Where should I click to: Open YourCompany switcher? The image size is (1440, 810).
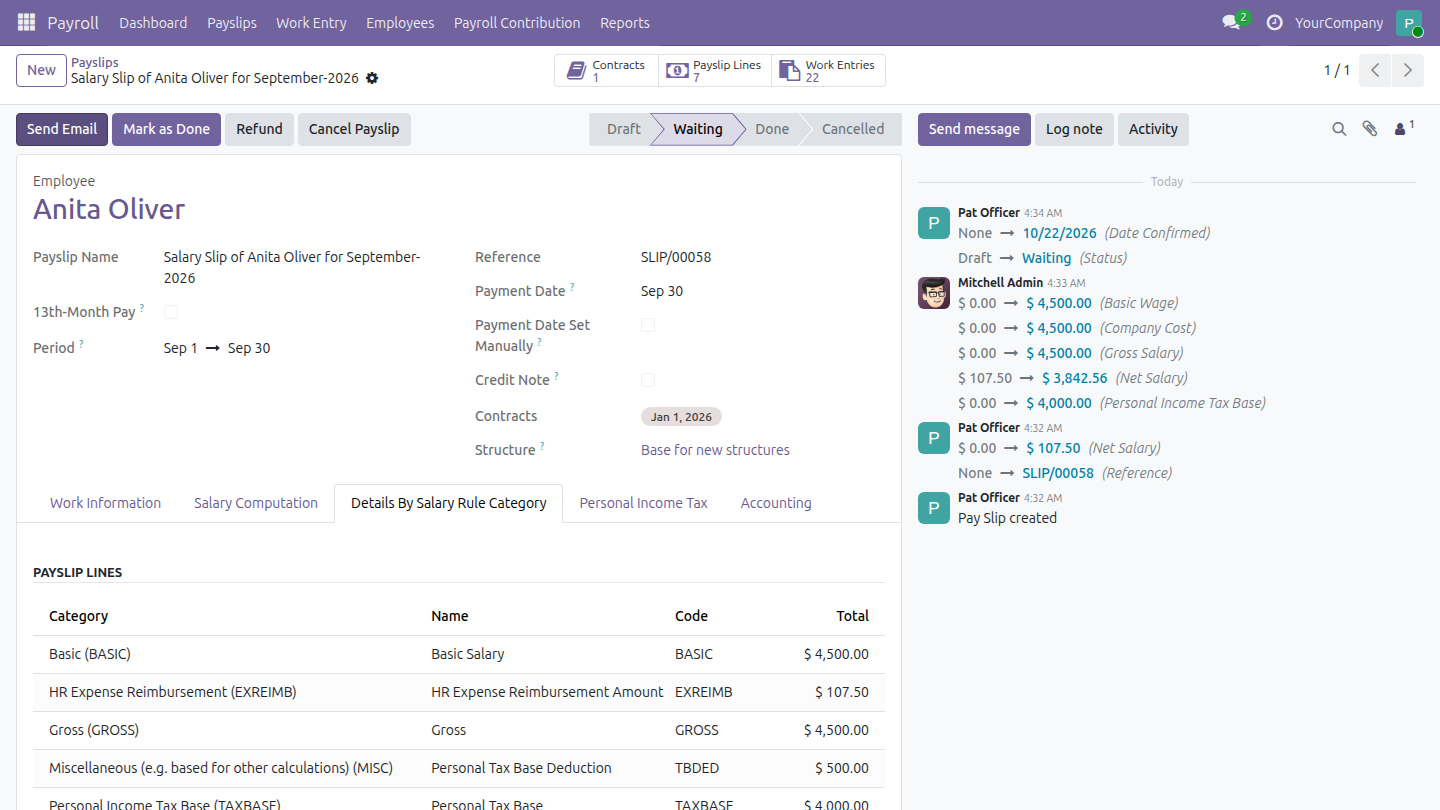(x=1339, y=22)
